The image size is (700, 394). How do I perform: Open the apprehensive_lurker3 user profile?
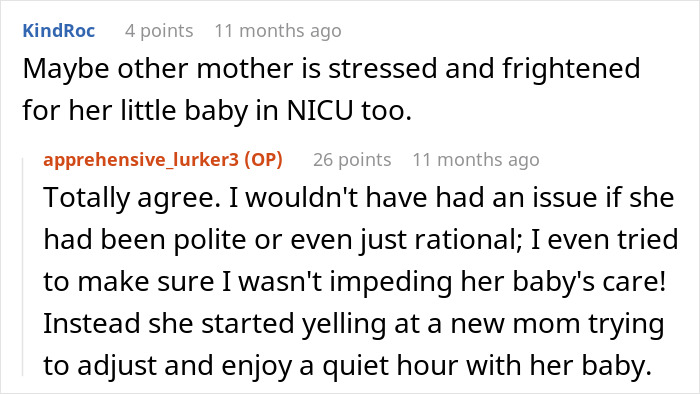coord(141,160)
